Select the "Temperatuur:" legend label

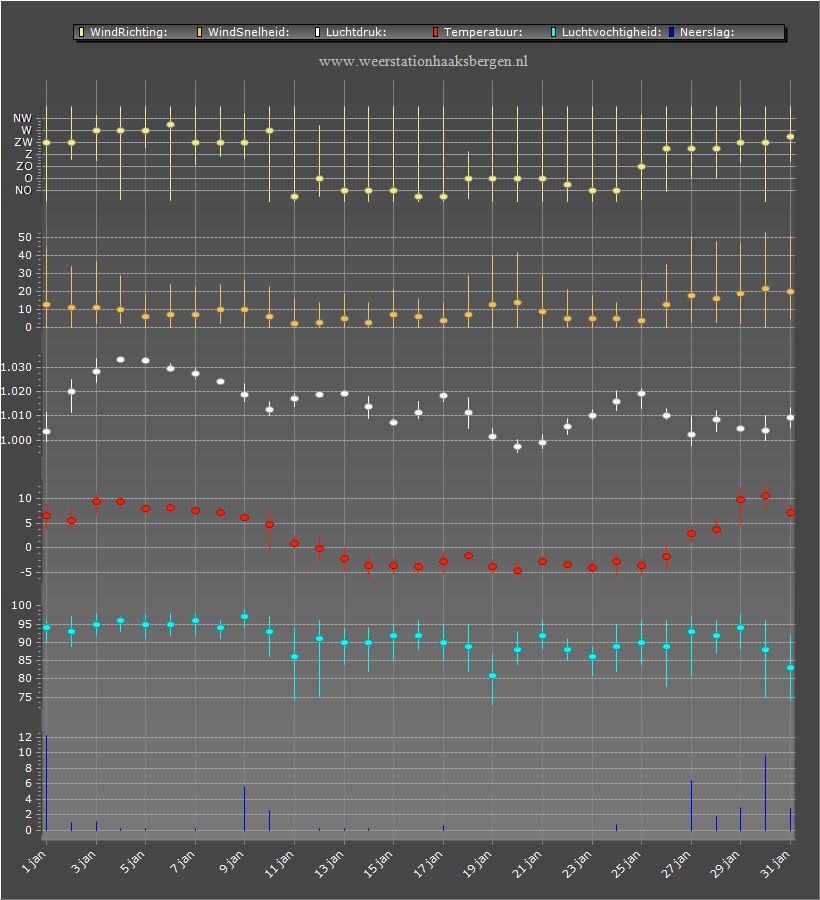coord(483,32)
